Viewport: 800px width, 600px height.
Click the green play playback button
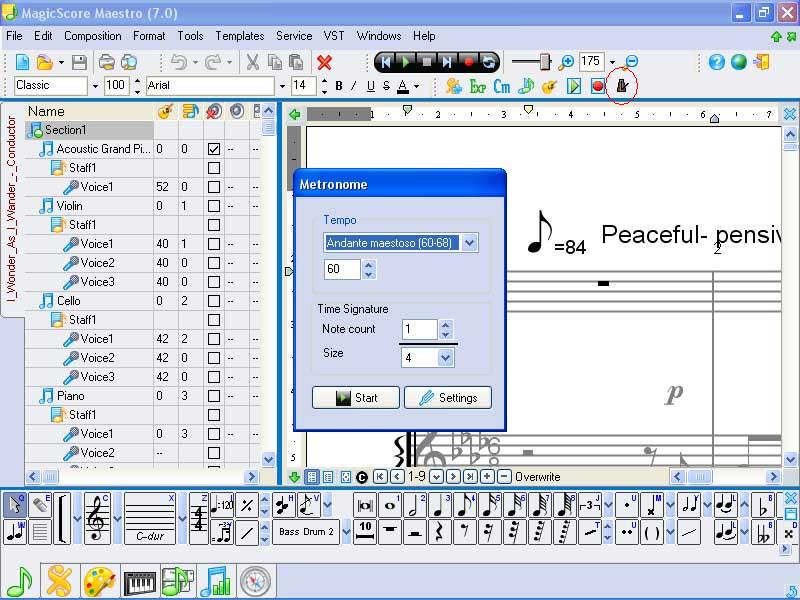click(406, 62)
